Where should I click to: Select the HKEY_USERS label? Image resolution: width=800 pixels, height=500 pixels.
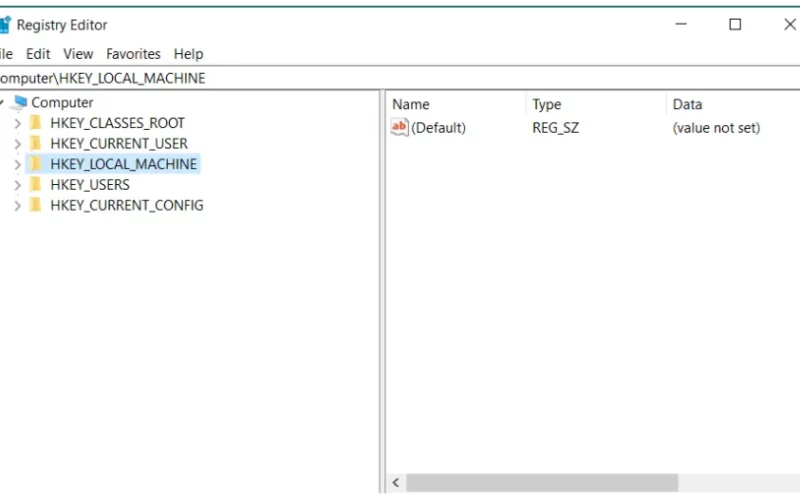coord(90,185)
